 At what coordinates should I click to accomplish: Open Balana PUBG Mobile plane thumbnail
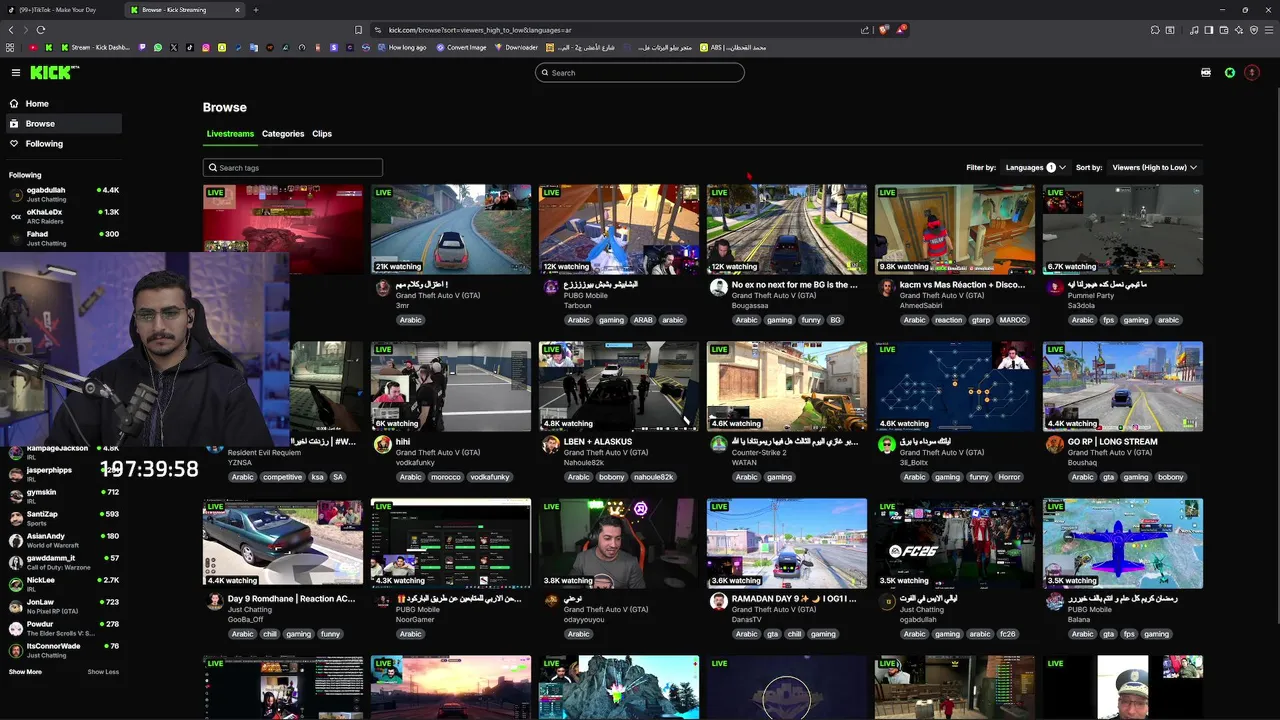pos(1123,543)
